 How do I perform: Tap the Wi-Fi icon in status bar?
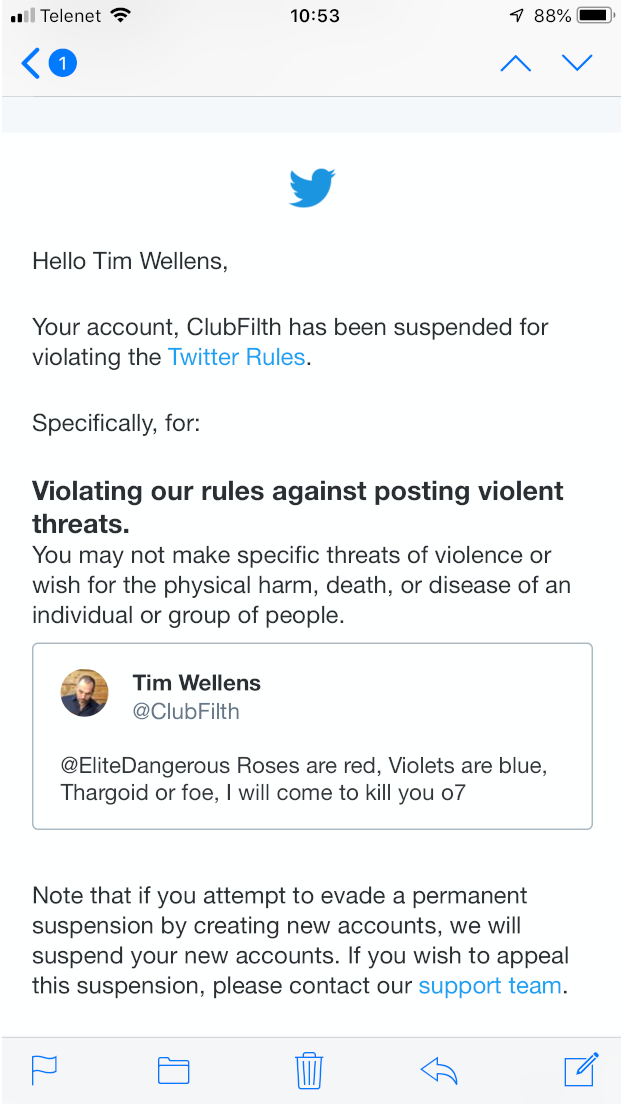click(x=121, y=16)
